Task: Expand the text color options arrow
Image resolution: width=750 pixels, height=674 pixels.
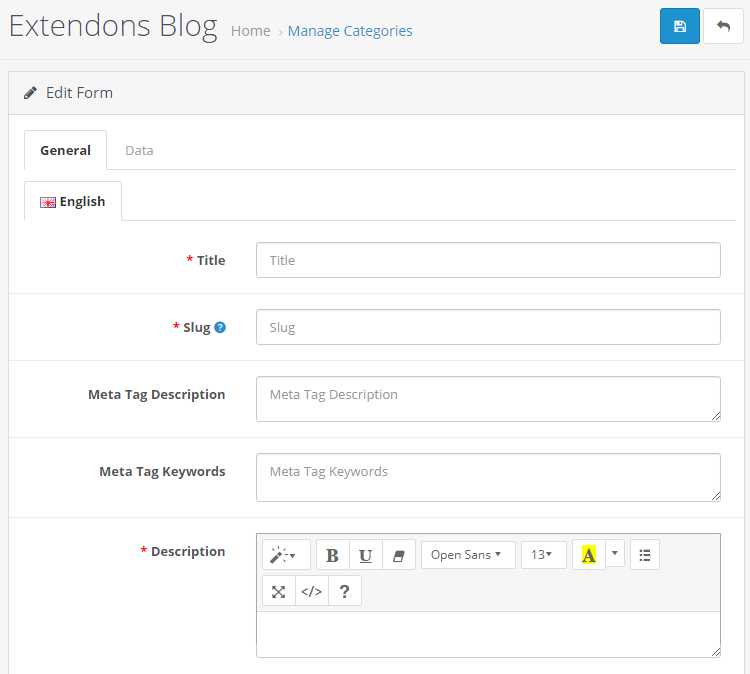Action: click(615, 553)
